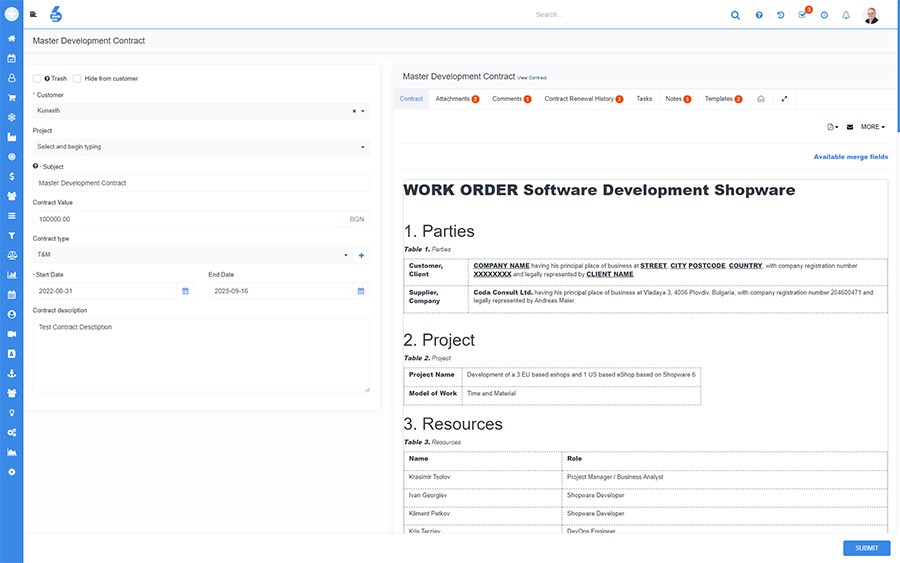Switch to the Contract tab

click(411, 99)
